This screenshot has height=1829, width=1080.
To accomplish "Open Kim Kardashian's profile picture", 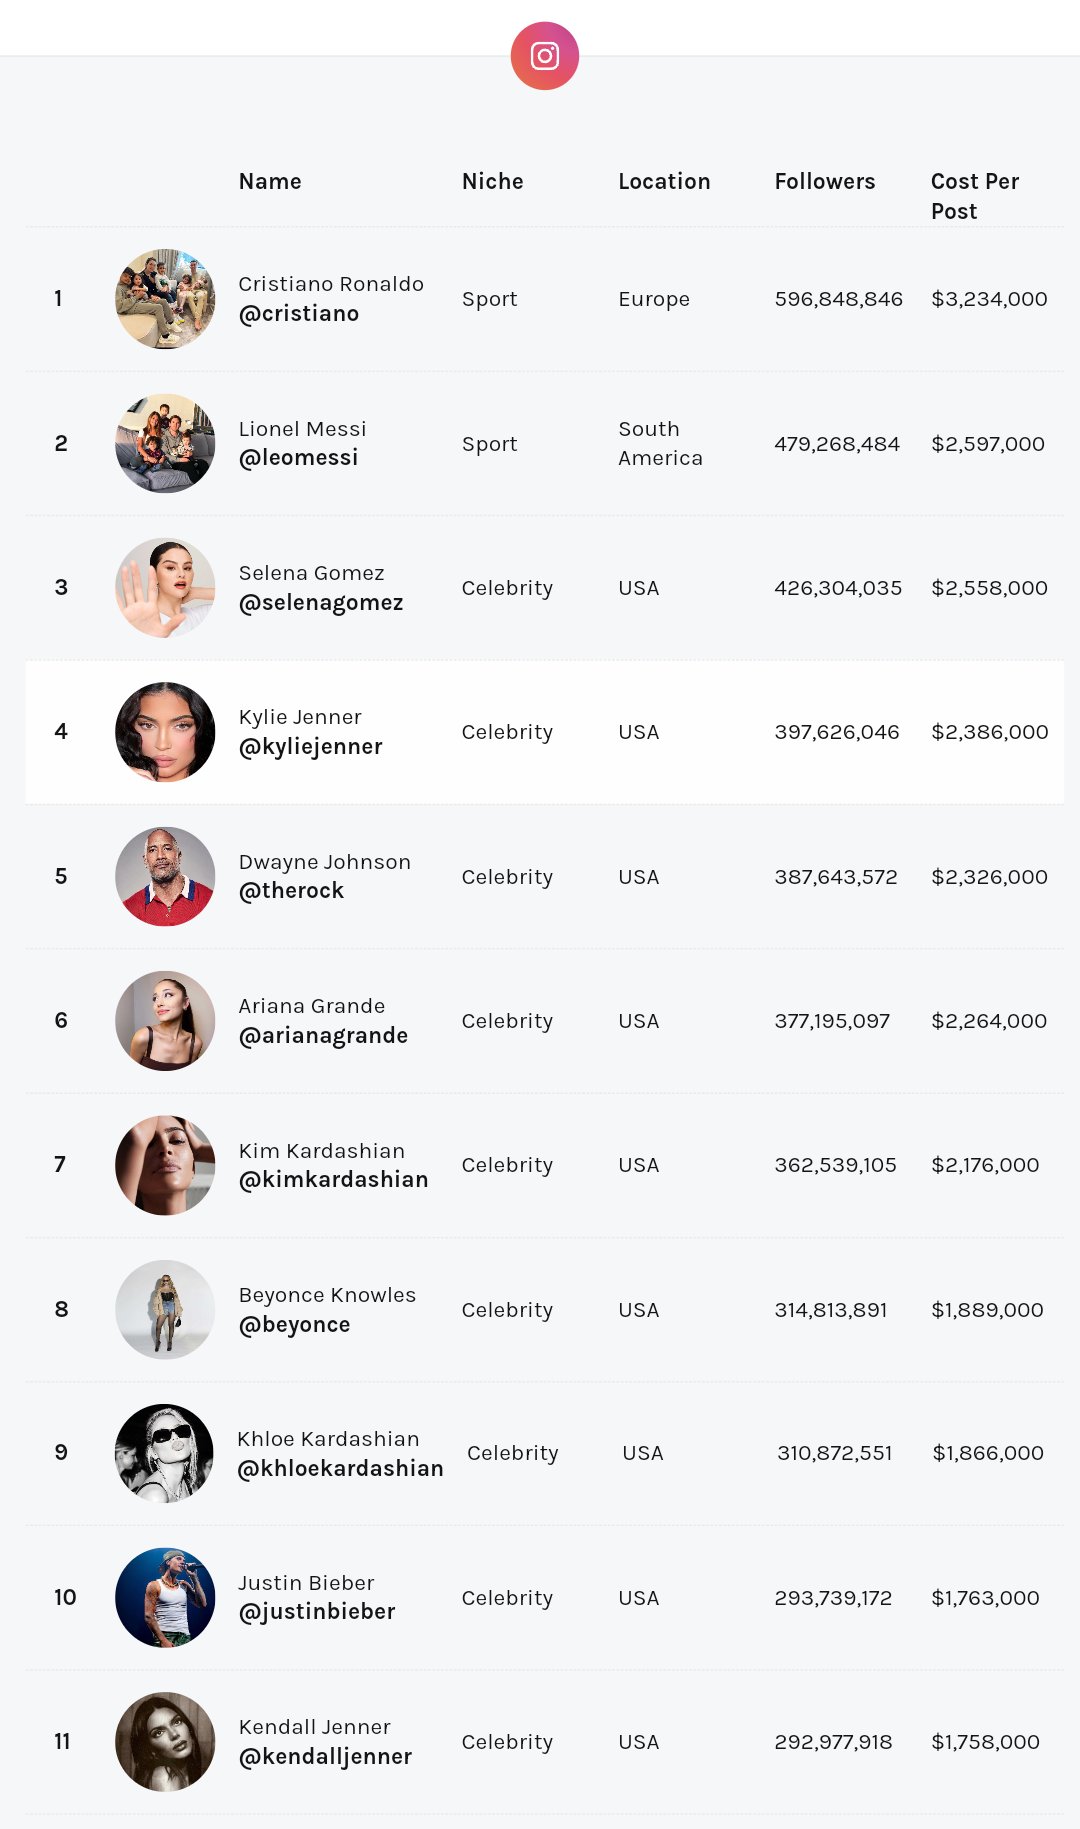I will pos(165,1165).
